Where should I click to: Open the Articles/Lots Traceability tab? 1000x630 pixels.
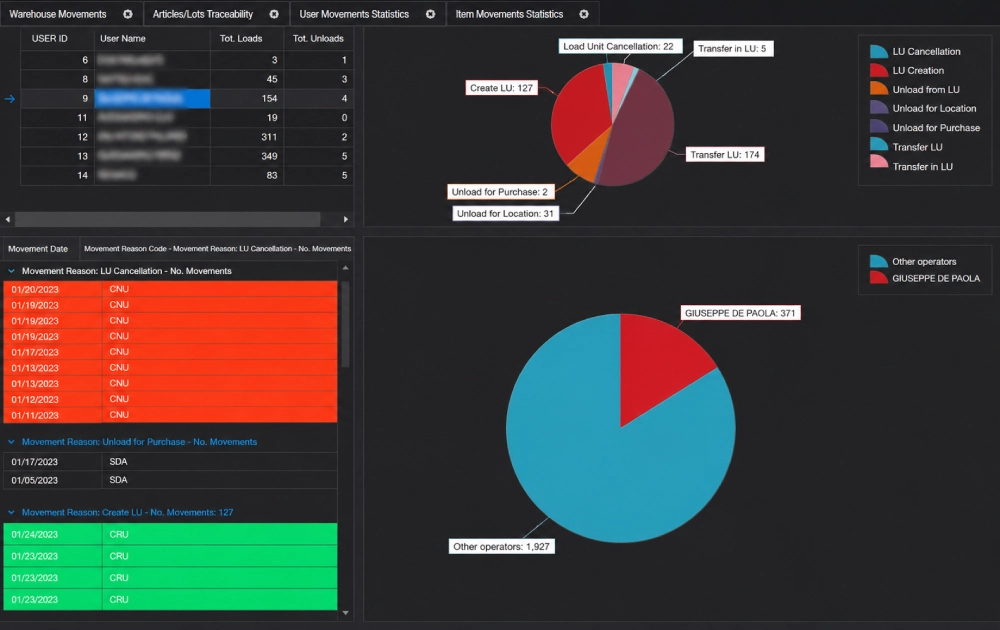coord(203,14)
